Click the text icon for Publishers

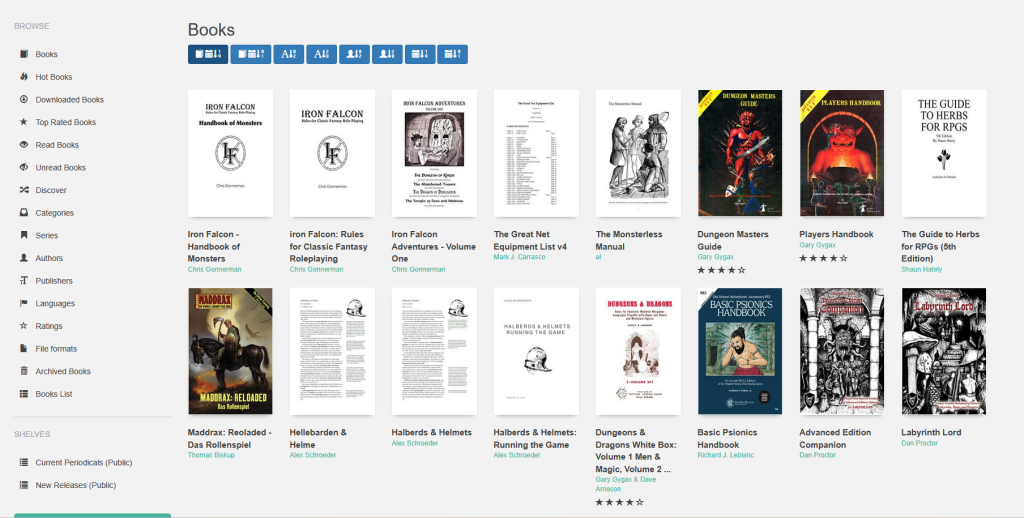[x=24, y=280]
